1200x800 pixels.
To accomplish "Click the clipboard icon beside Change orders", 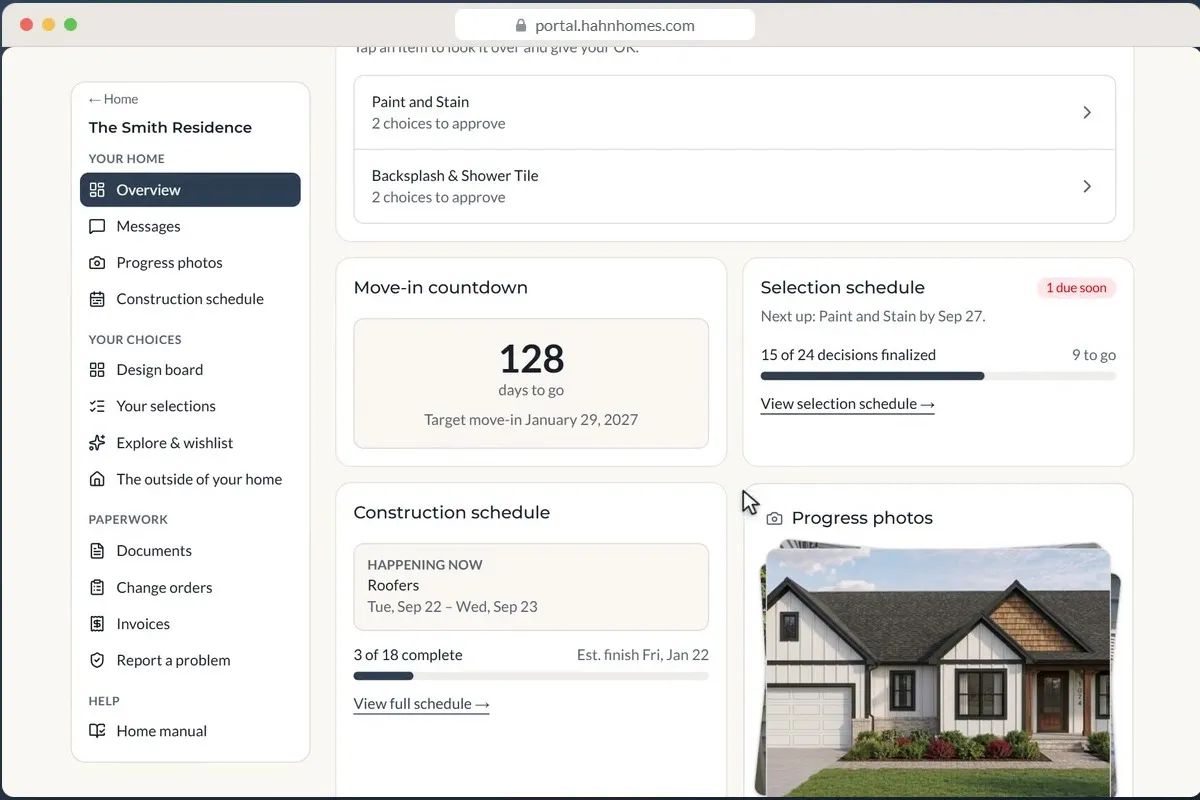I will pos(97,587).
